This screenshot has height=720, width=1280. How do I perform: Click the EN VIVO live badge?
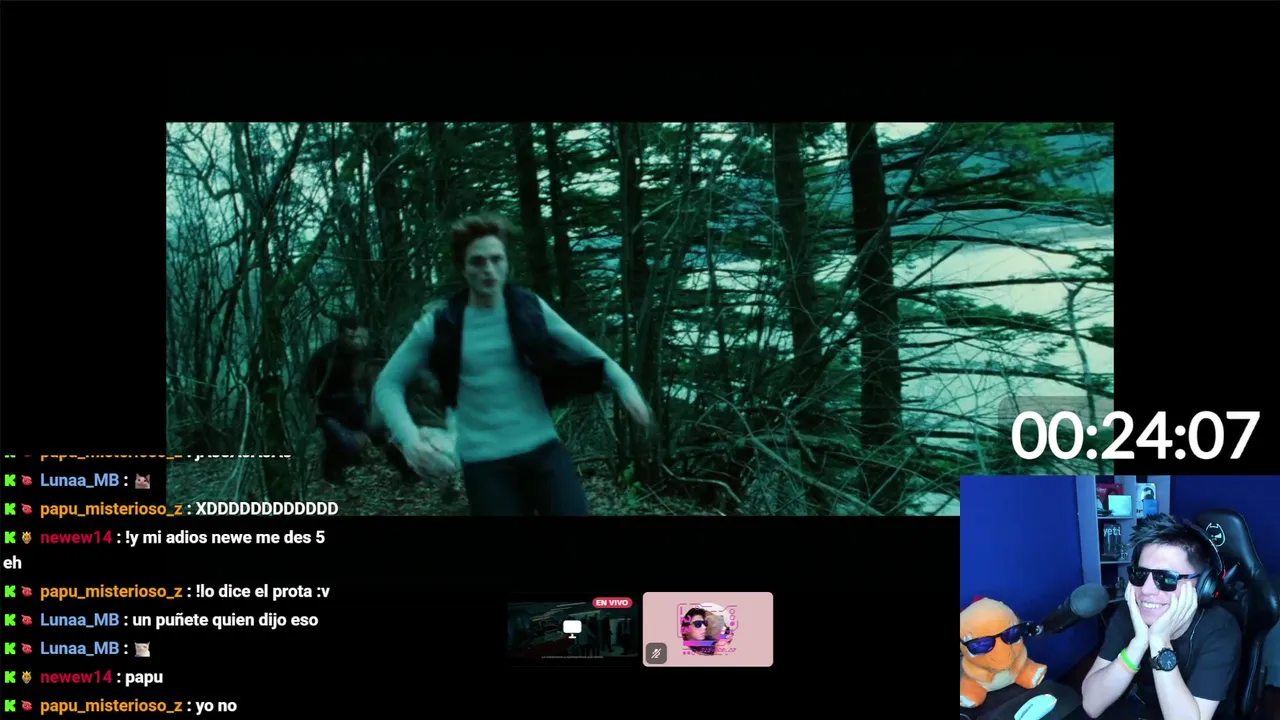coord(612,603)
